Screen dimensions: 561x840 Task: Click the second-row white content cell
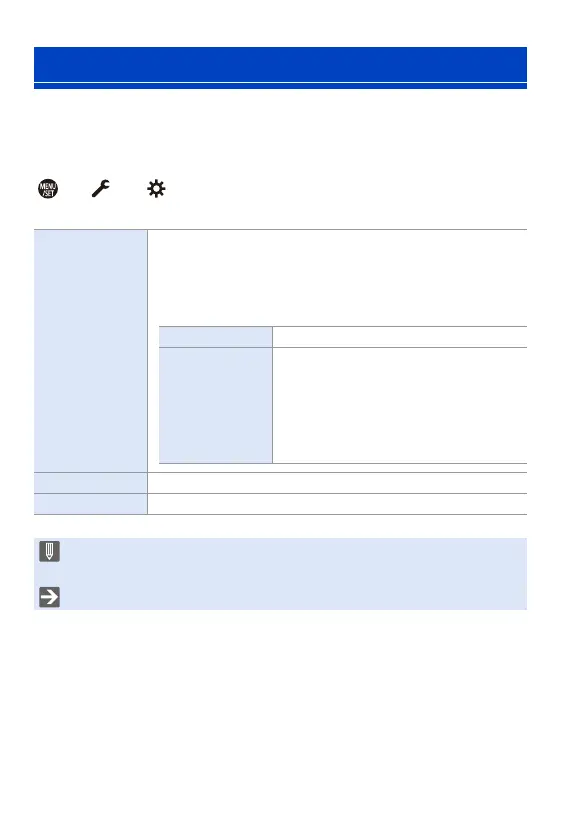point(338,483)
